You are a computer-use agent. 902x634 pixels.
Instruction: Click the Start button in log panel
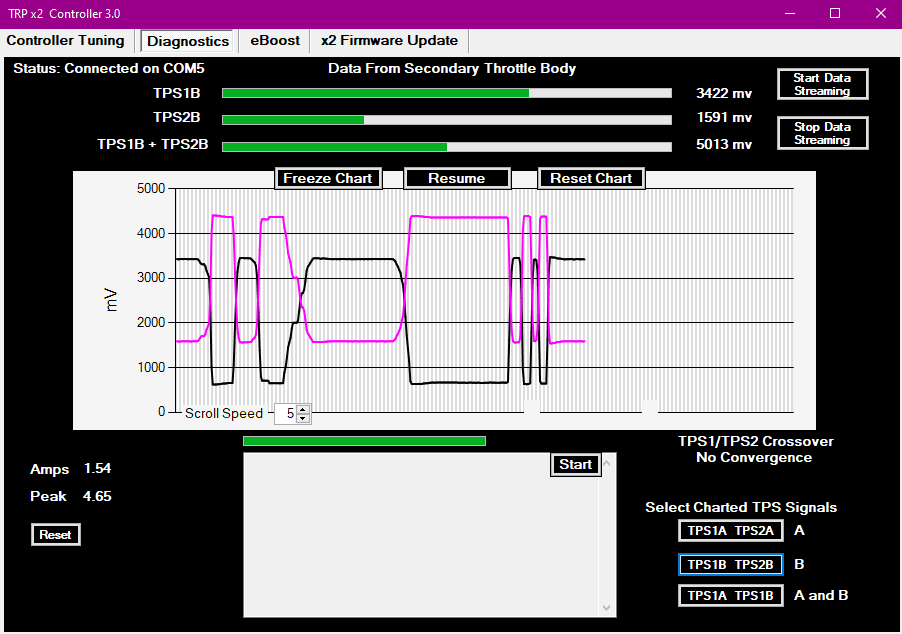coord(575,464)
